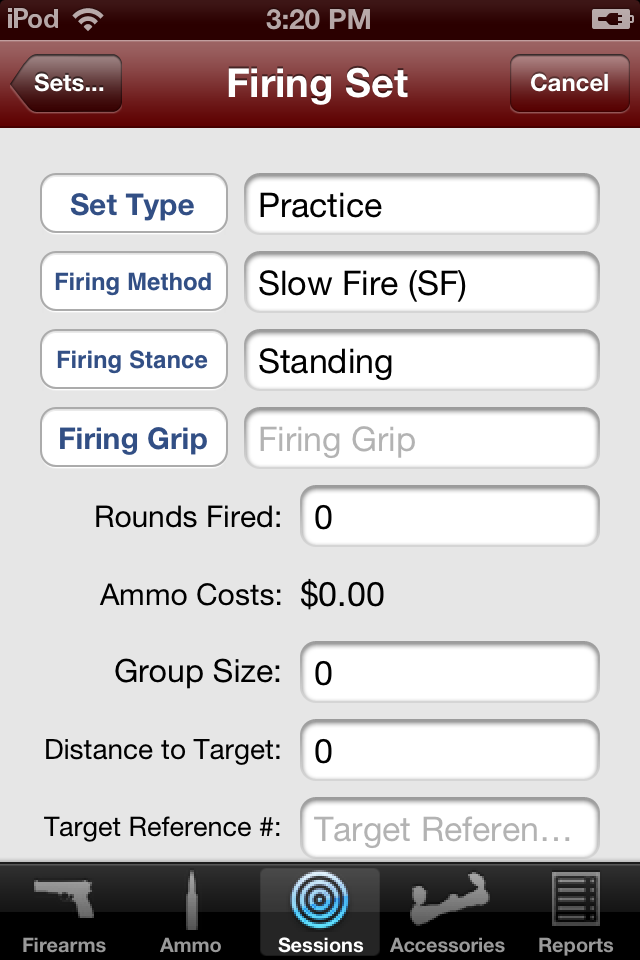
Task: Open the Firing Stance picker
Action: [x=133, y=360]
